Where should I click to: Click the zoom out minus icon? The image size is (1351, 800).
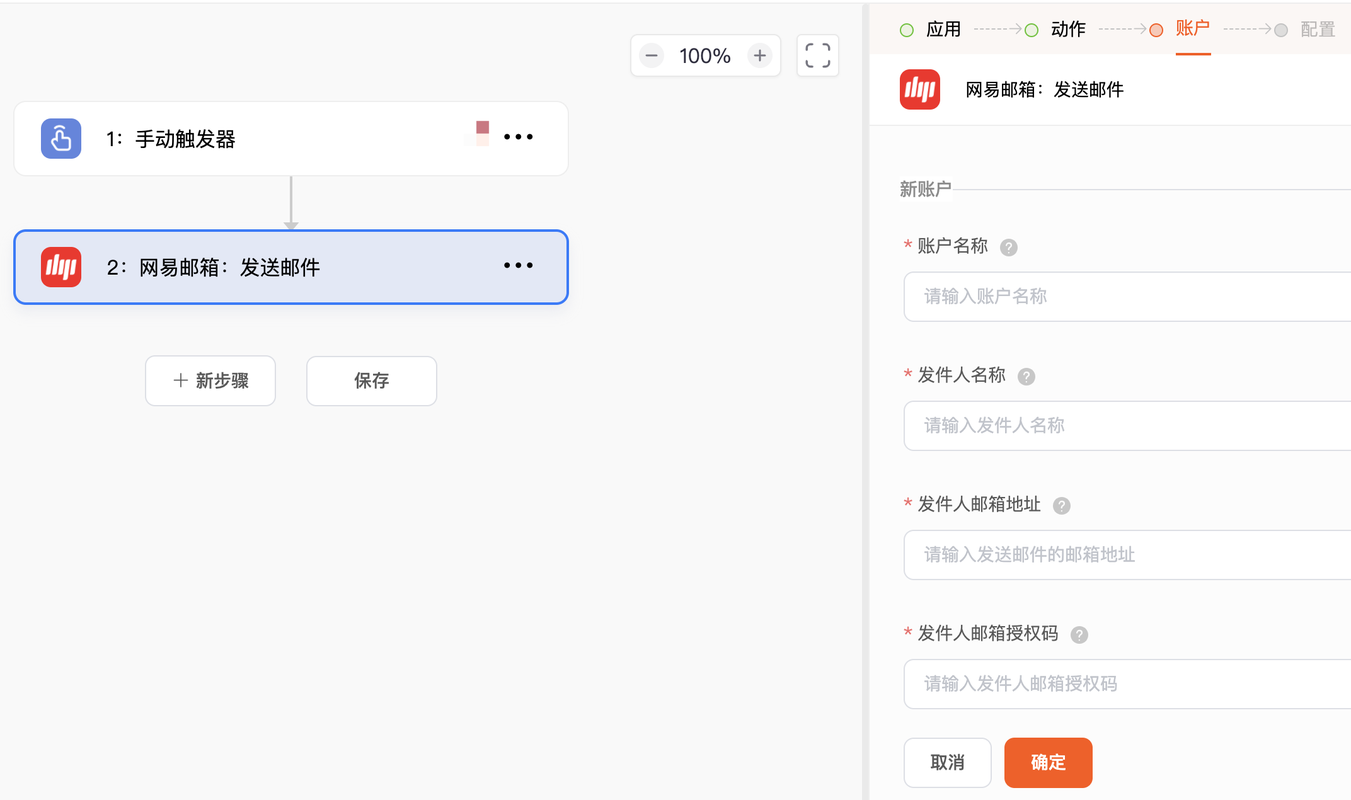pyautogui.click(x=651, y=56)
